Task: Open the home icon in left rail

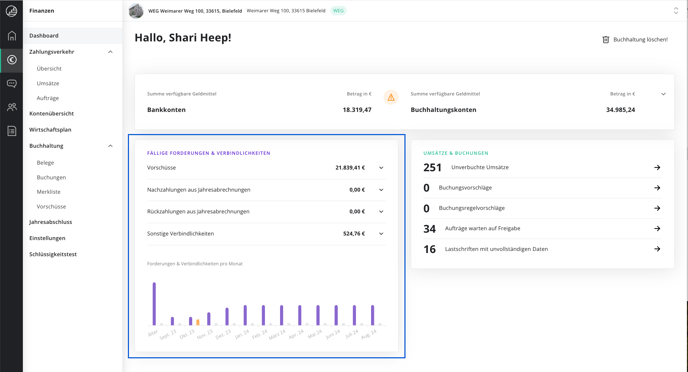Action: click(x=12, y=36)
